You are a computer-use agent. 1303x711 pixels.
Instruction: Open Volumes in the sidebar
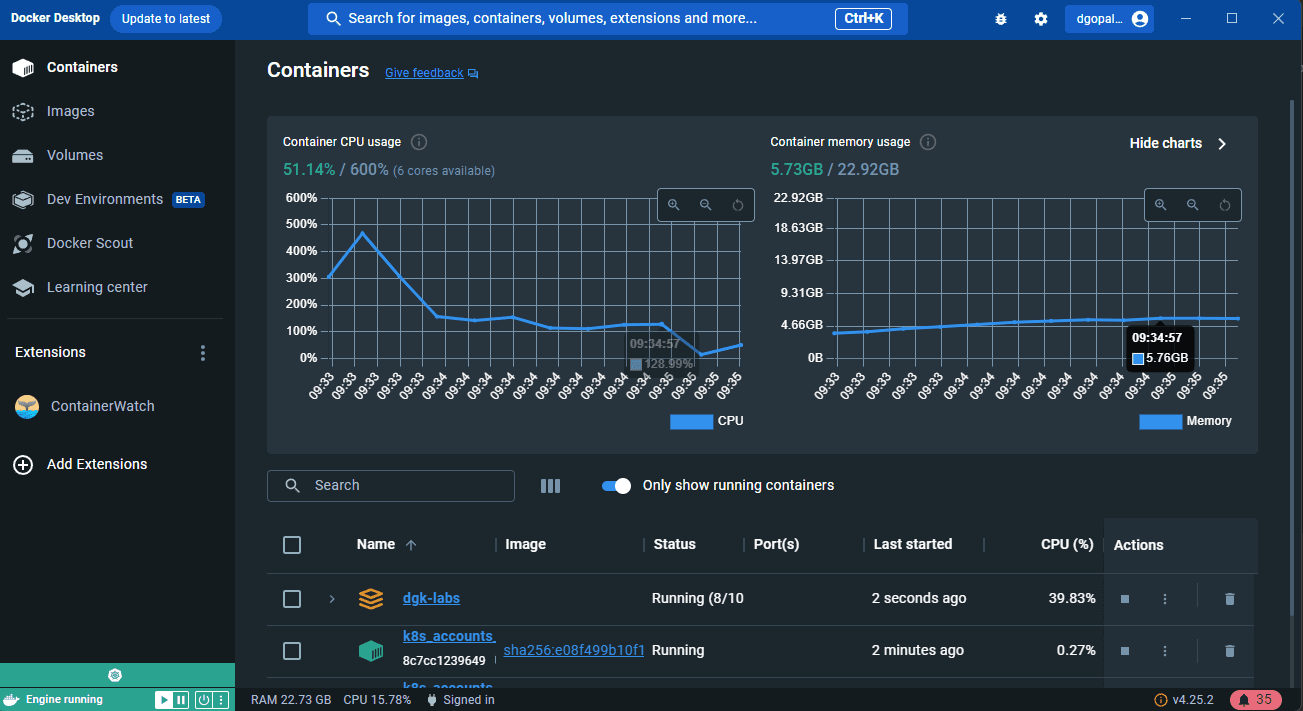(74, 155)
